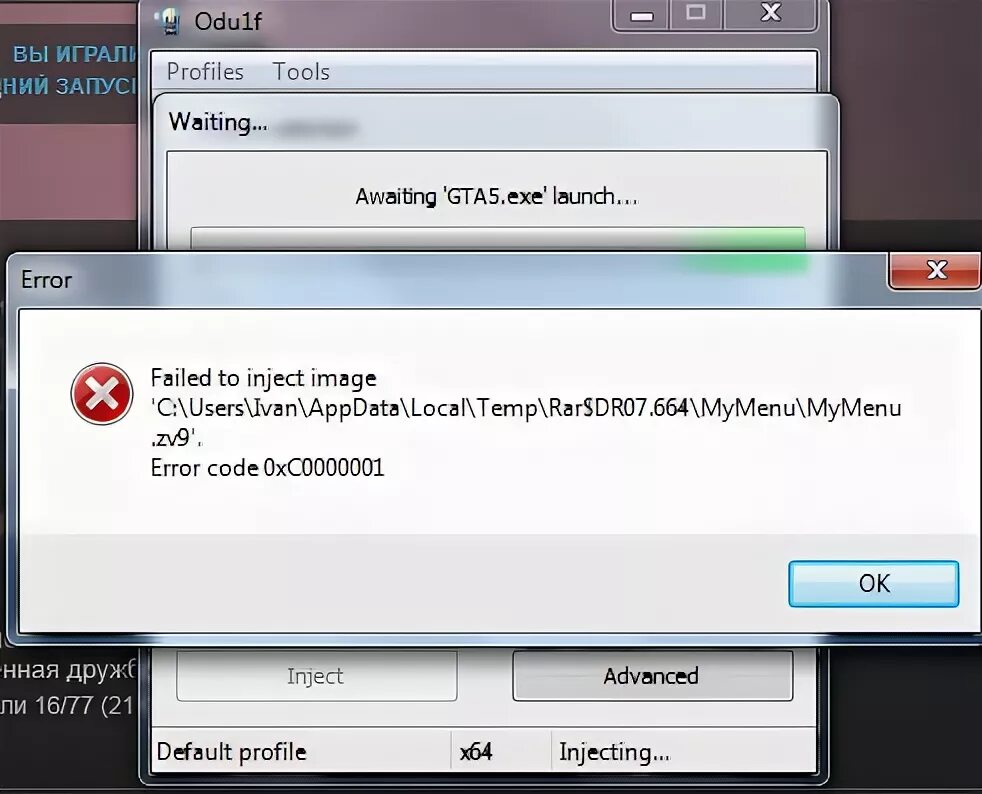
Task: Click OK to dismiss the error
Action: tap(874, 584)
